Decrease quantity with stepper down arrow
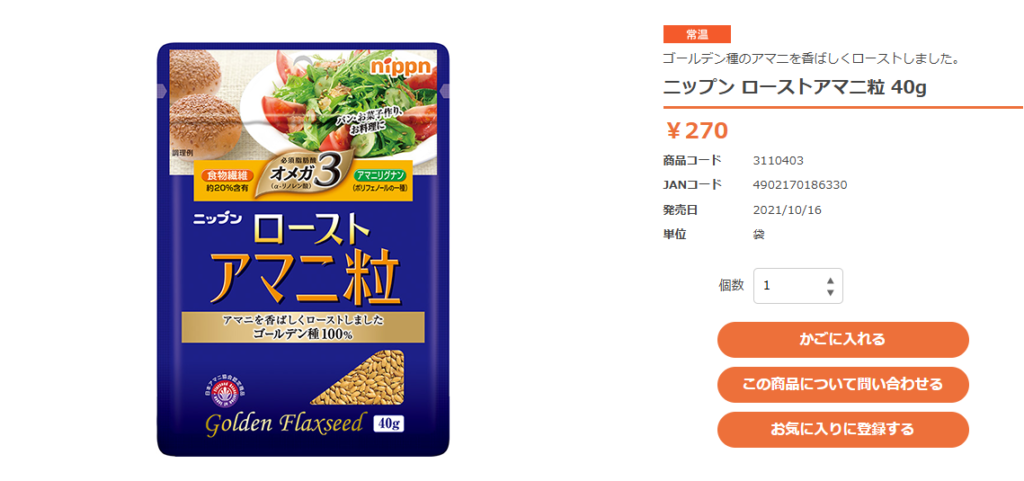Screen dimensions: 1024x481 click(830, 292)
